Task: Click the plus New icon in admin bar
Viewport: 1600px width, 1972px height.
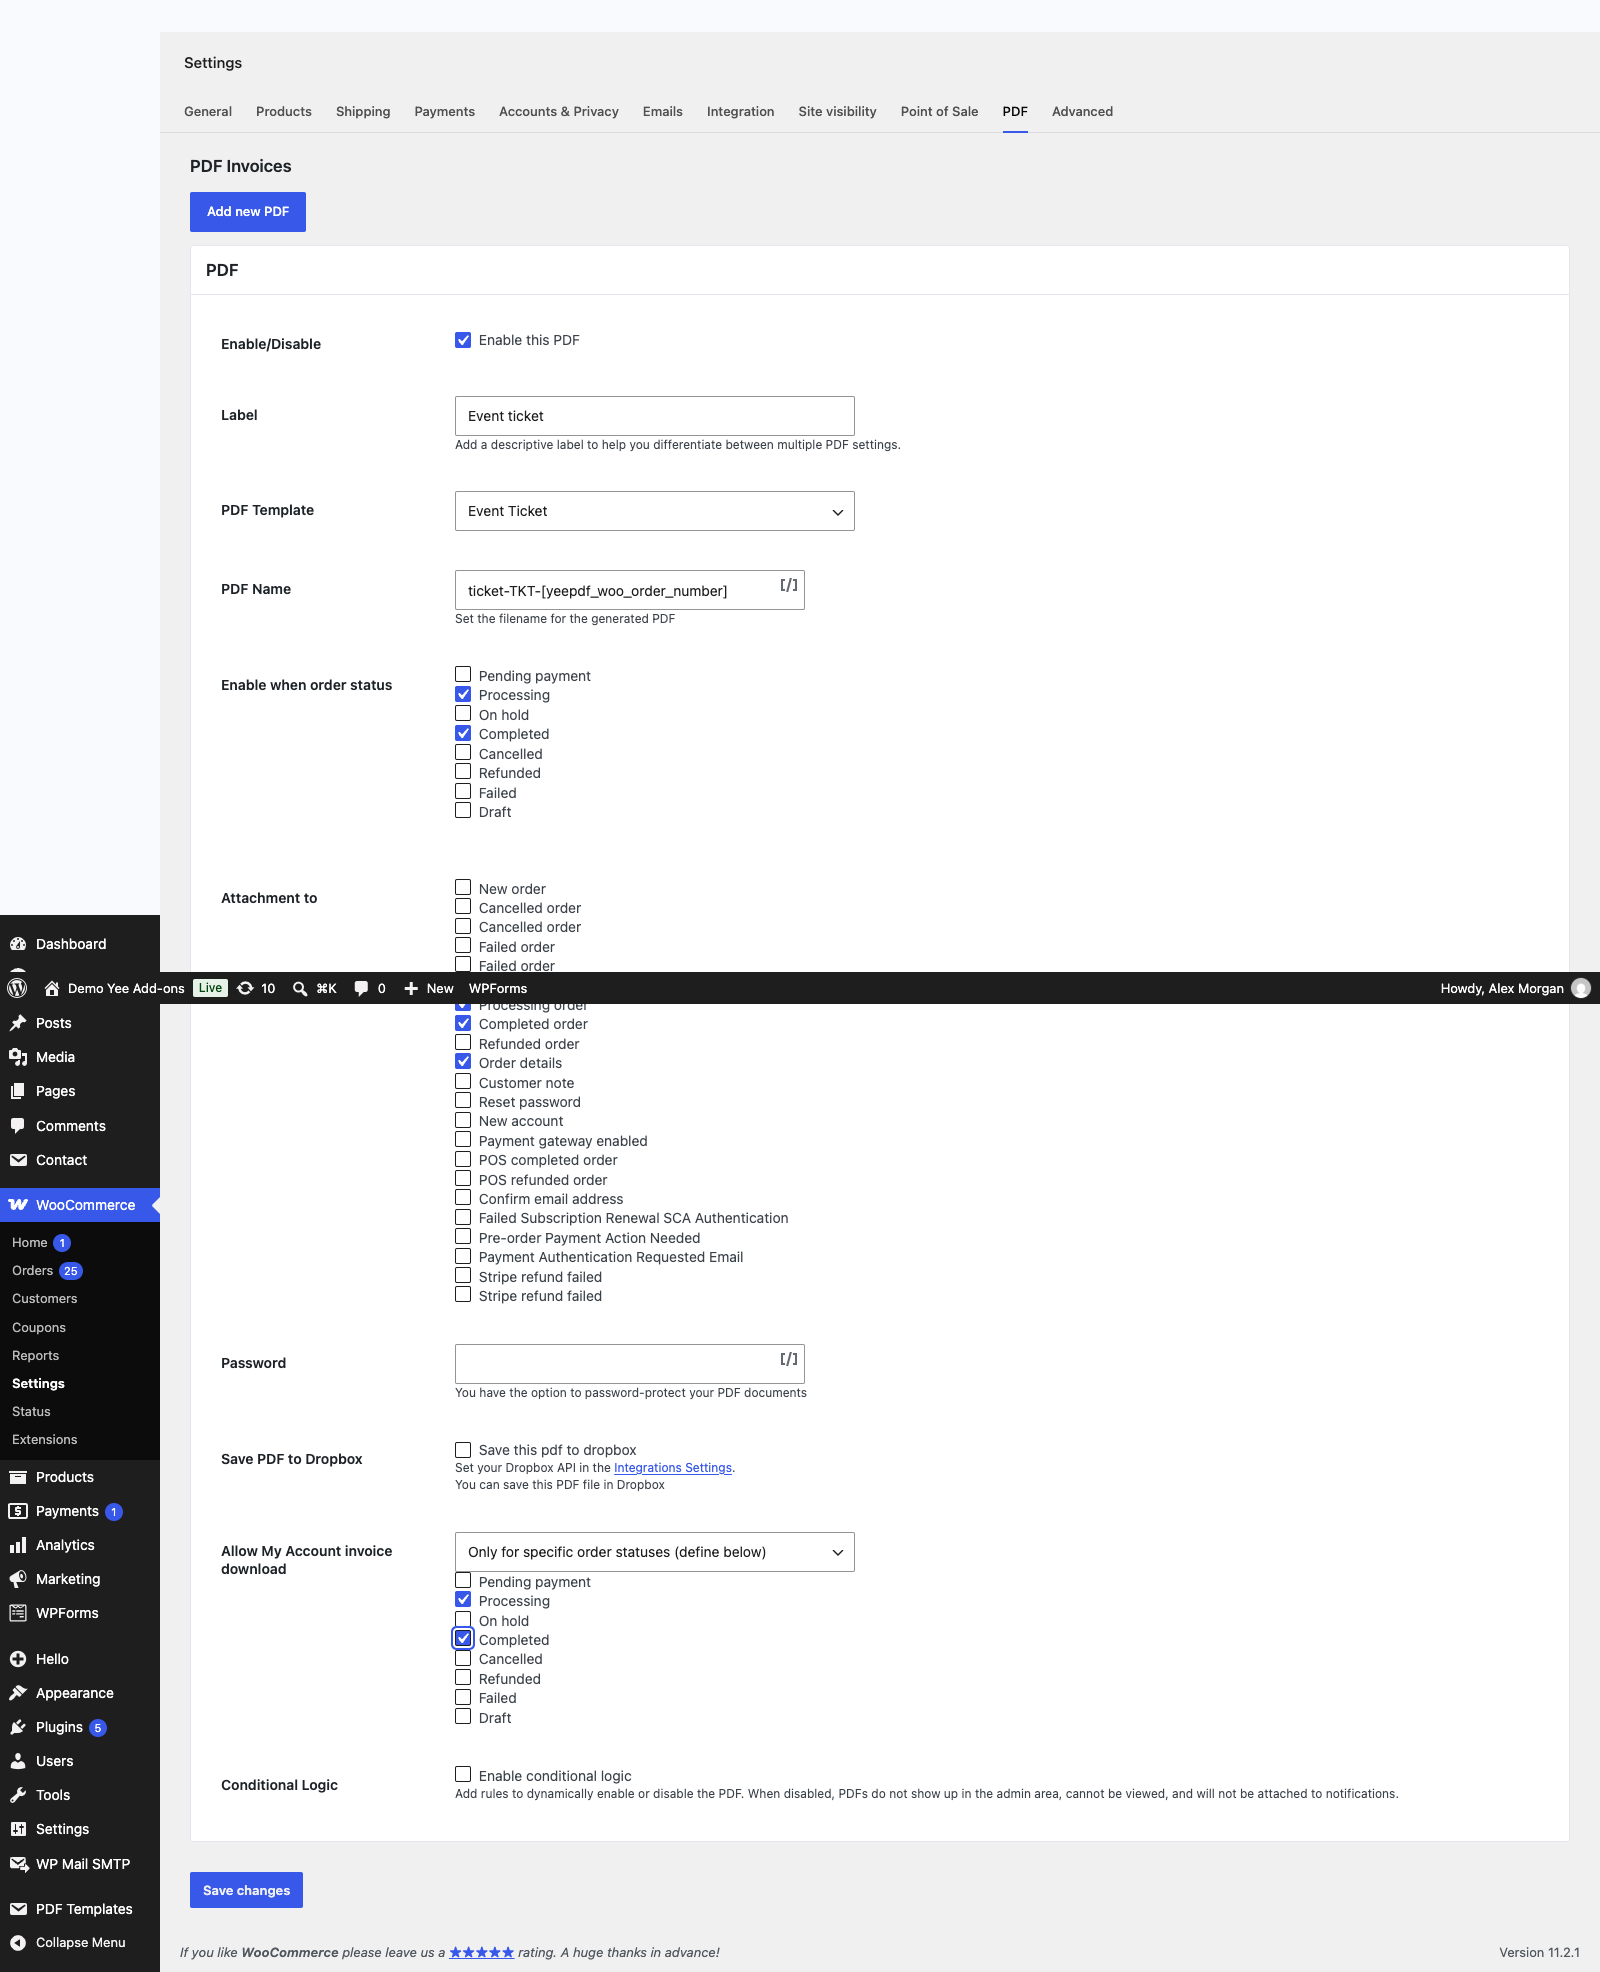Action: click(411, 988)
